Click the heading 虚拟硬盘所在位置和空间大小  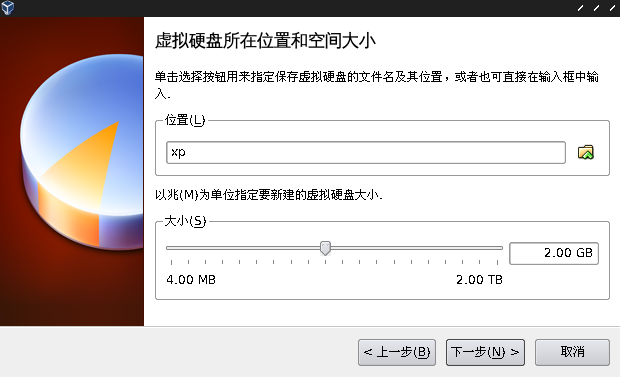pos(265,41)
